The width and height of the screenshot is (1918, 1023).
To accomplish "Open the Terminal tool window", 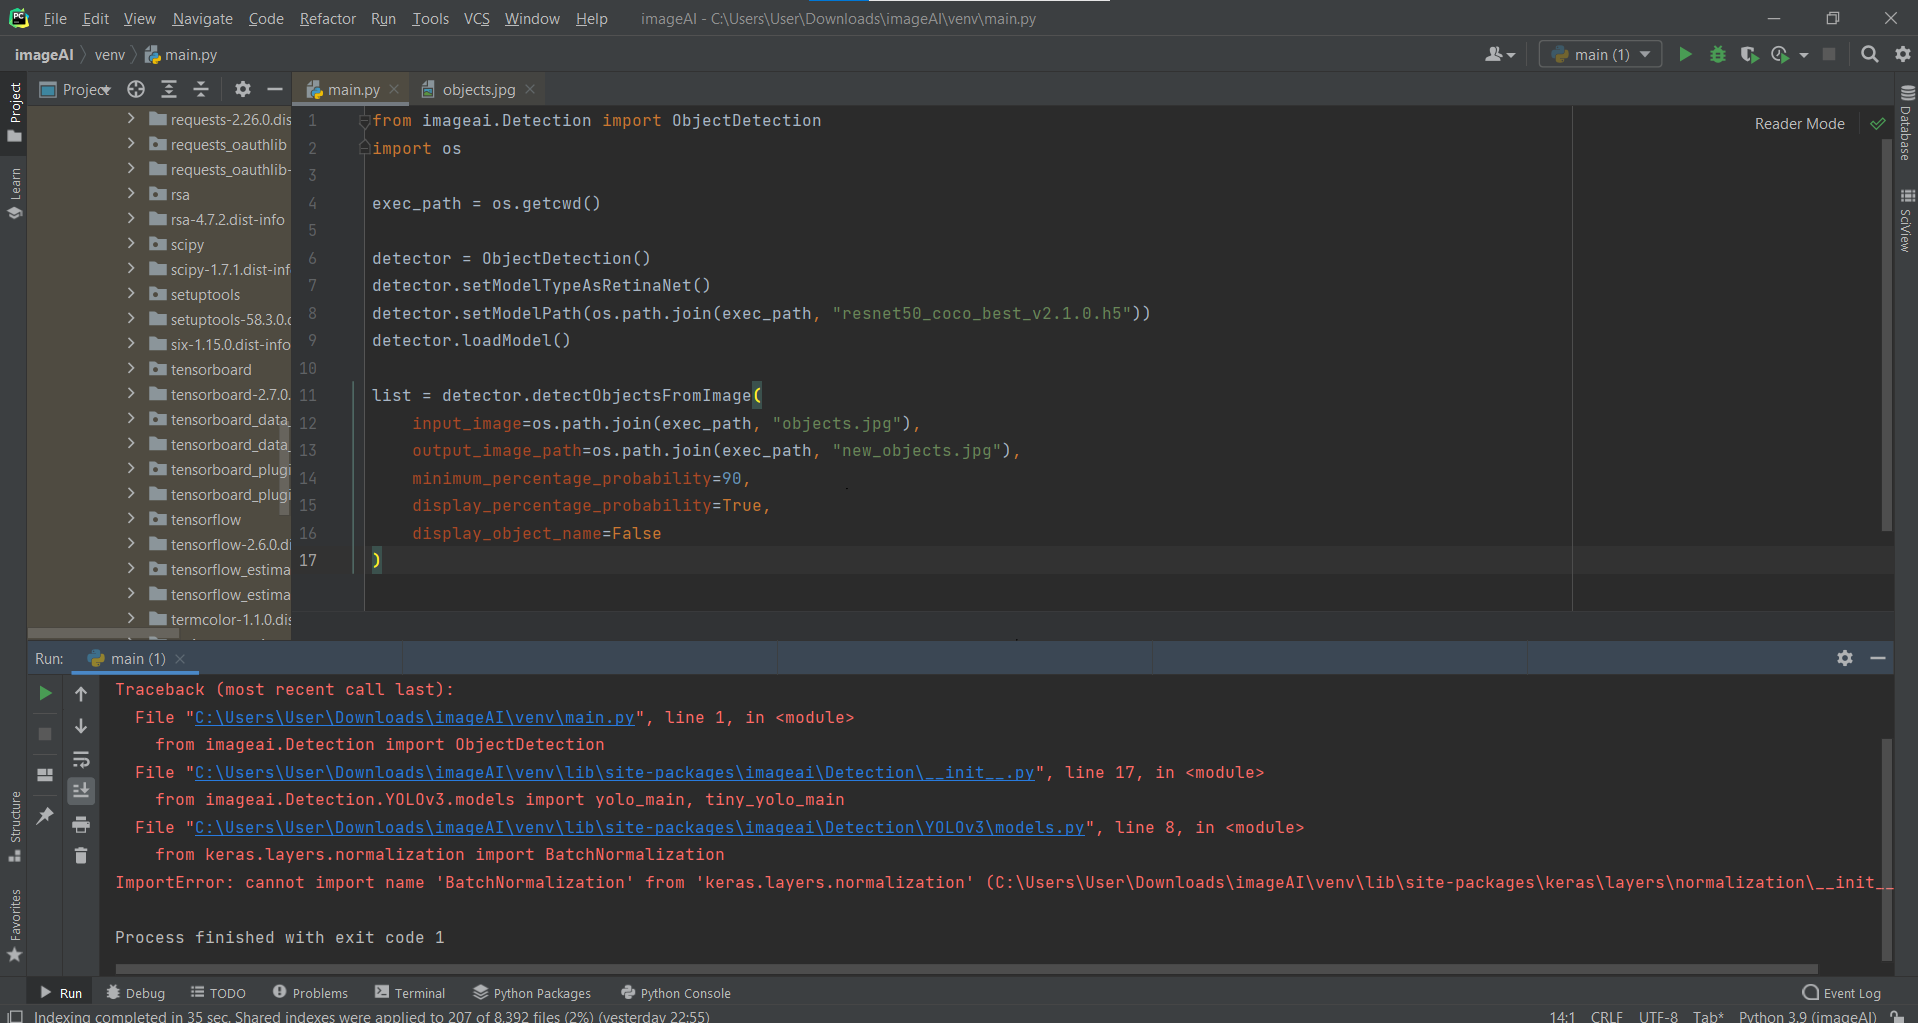I will click(x=410, y=993).
